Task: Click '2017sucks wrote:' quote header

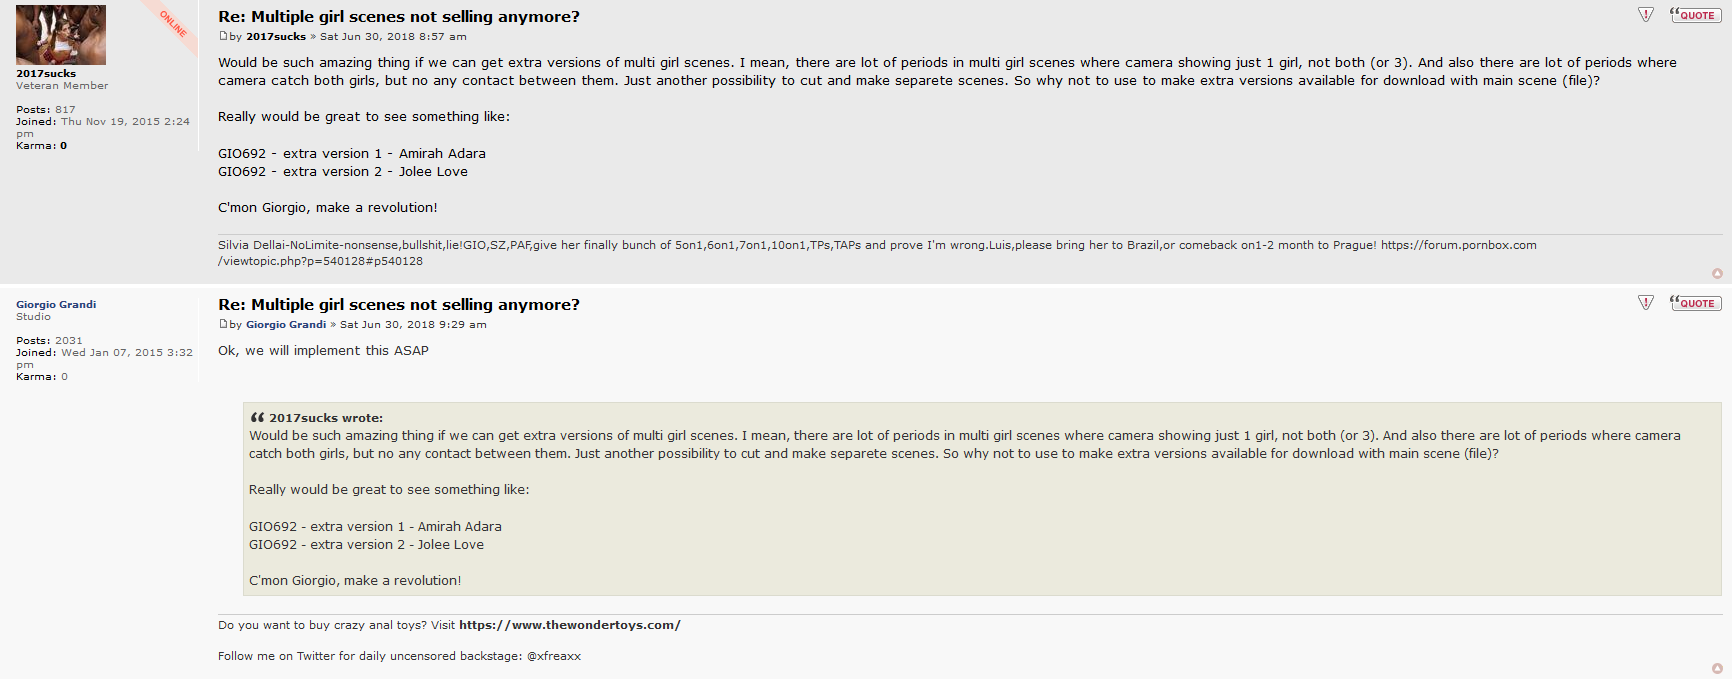Action: [325, 418]
